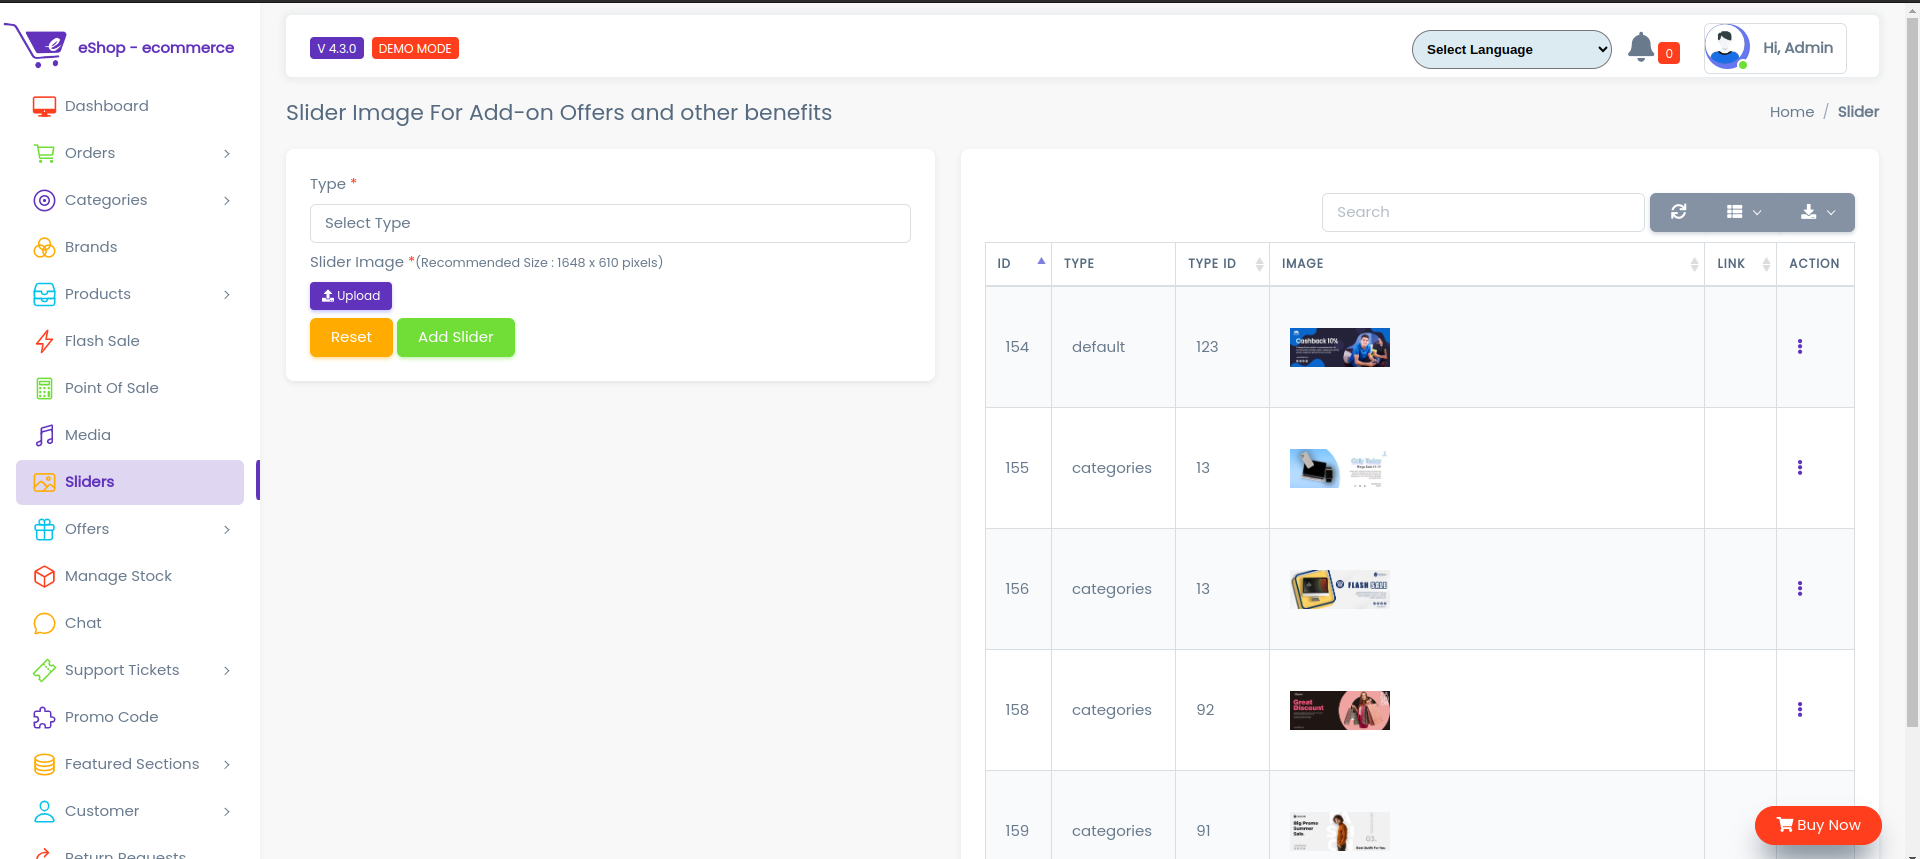Open the Customer menu item

(130, 811)
